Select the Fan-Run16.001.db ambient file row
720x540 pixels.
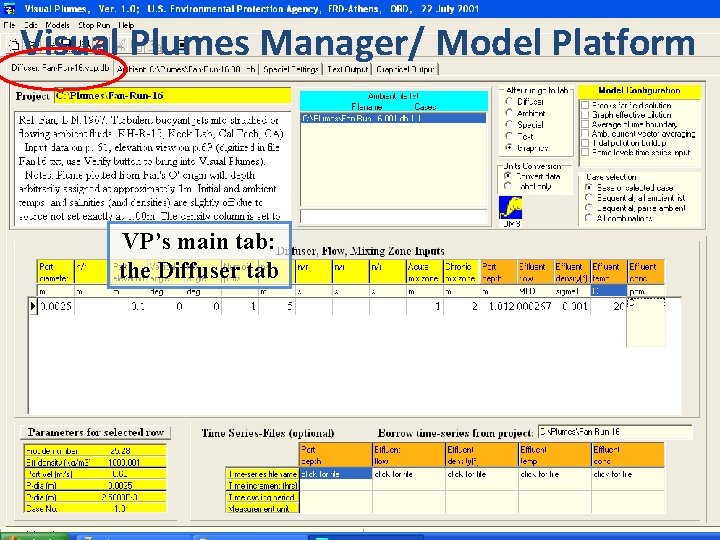(x=393, y=118)
